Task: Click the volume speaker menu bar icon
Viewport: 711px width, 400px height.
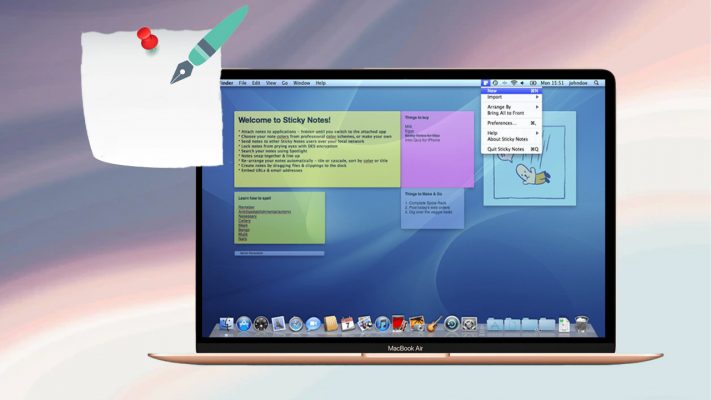Action: pos(522,83)
